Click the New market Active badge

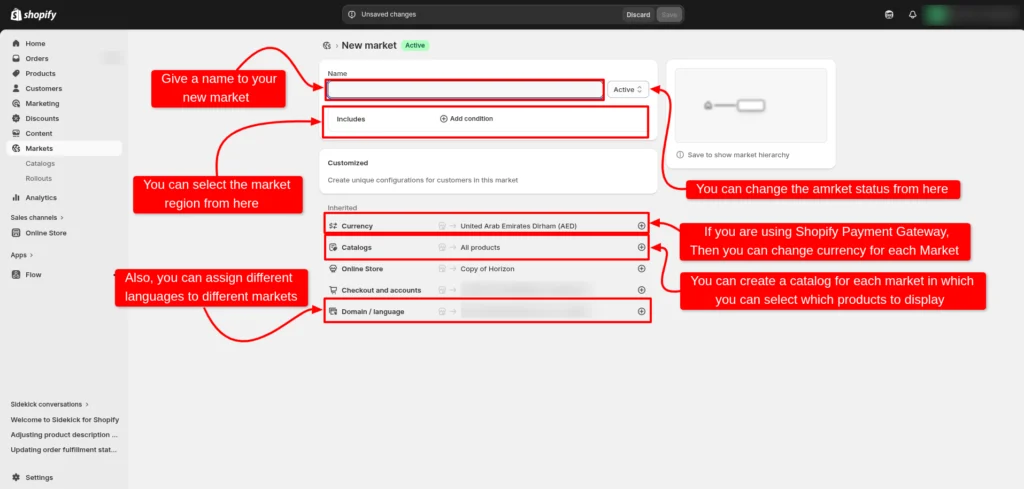tap(415, 46)
